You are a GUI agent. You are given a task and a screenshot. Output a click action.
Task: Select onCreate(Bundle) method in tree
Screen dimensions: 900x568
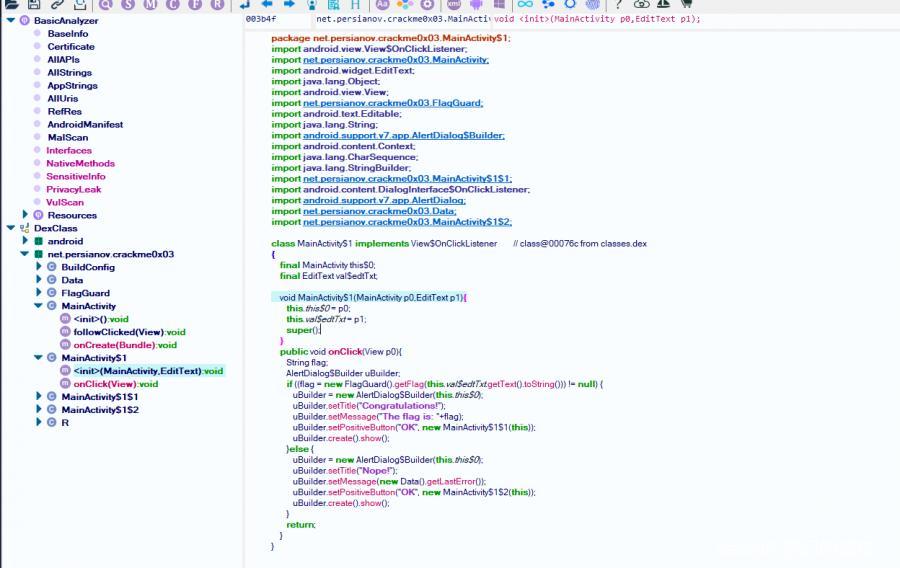(125, 345)
